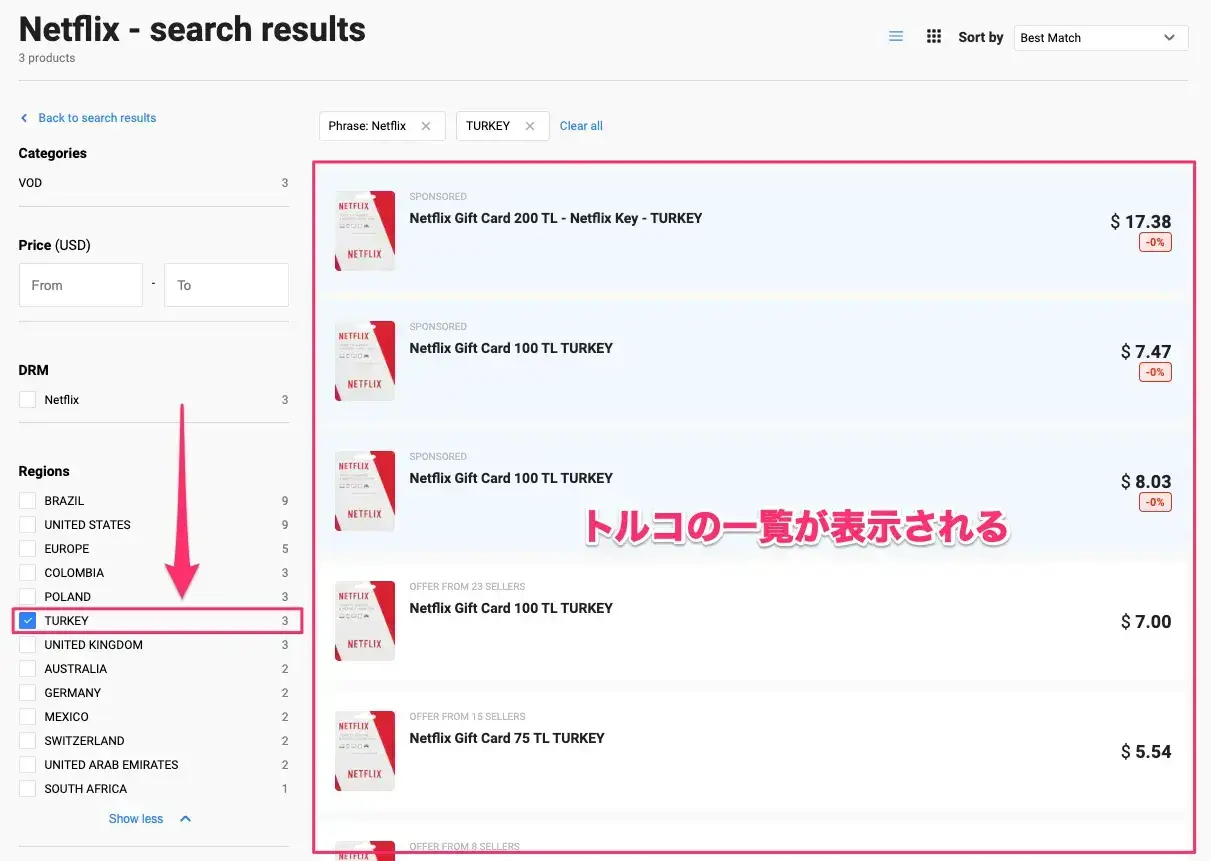The image size is (1211, 861).
Task: Check the UNITED STATES region box
Action: pyautogui.click(x=28, y=525)
